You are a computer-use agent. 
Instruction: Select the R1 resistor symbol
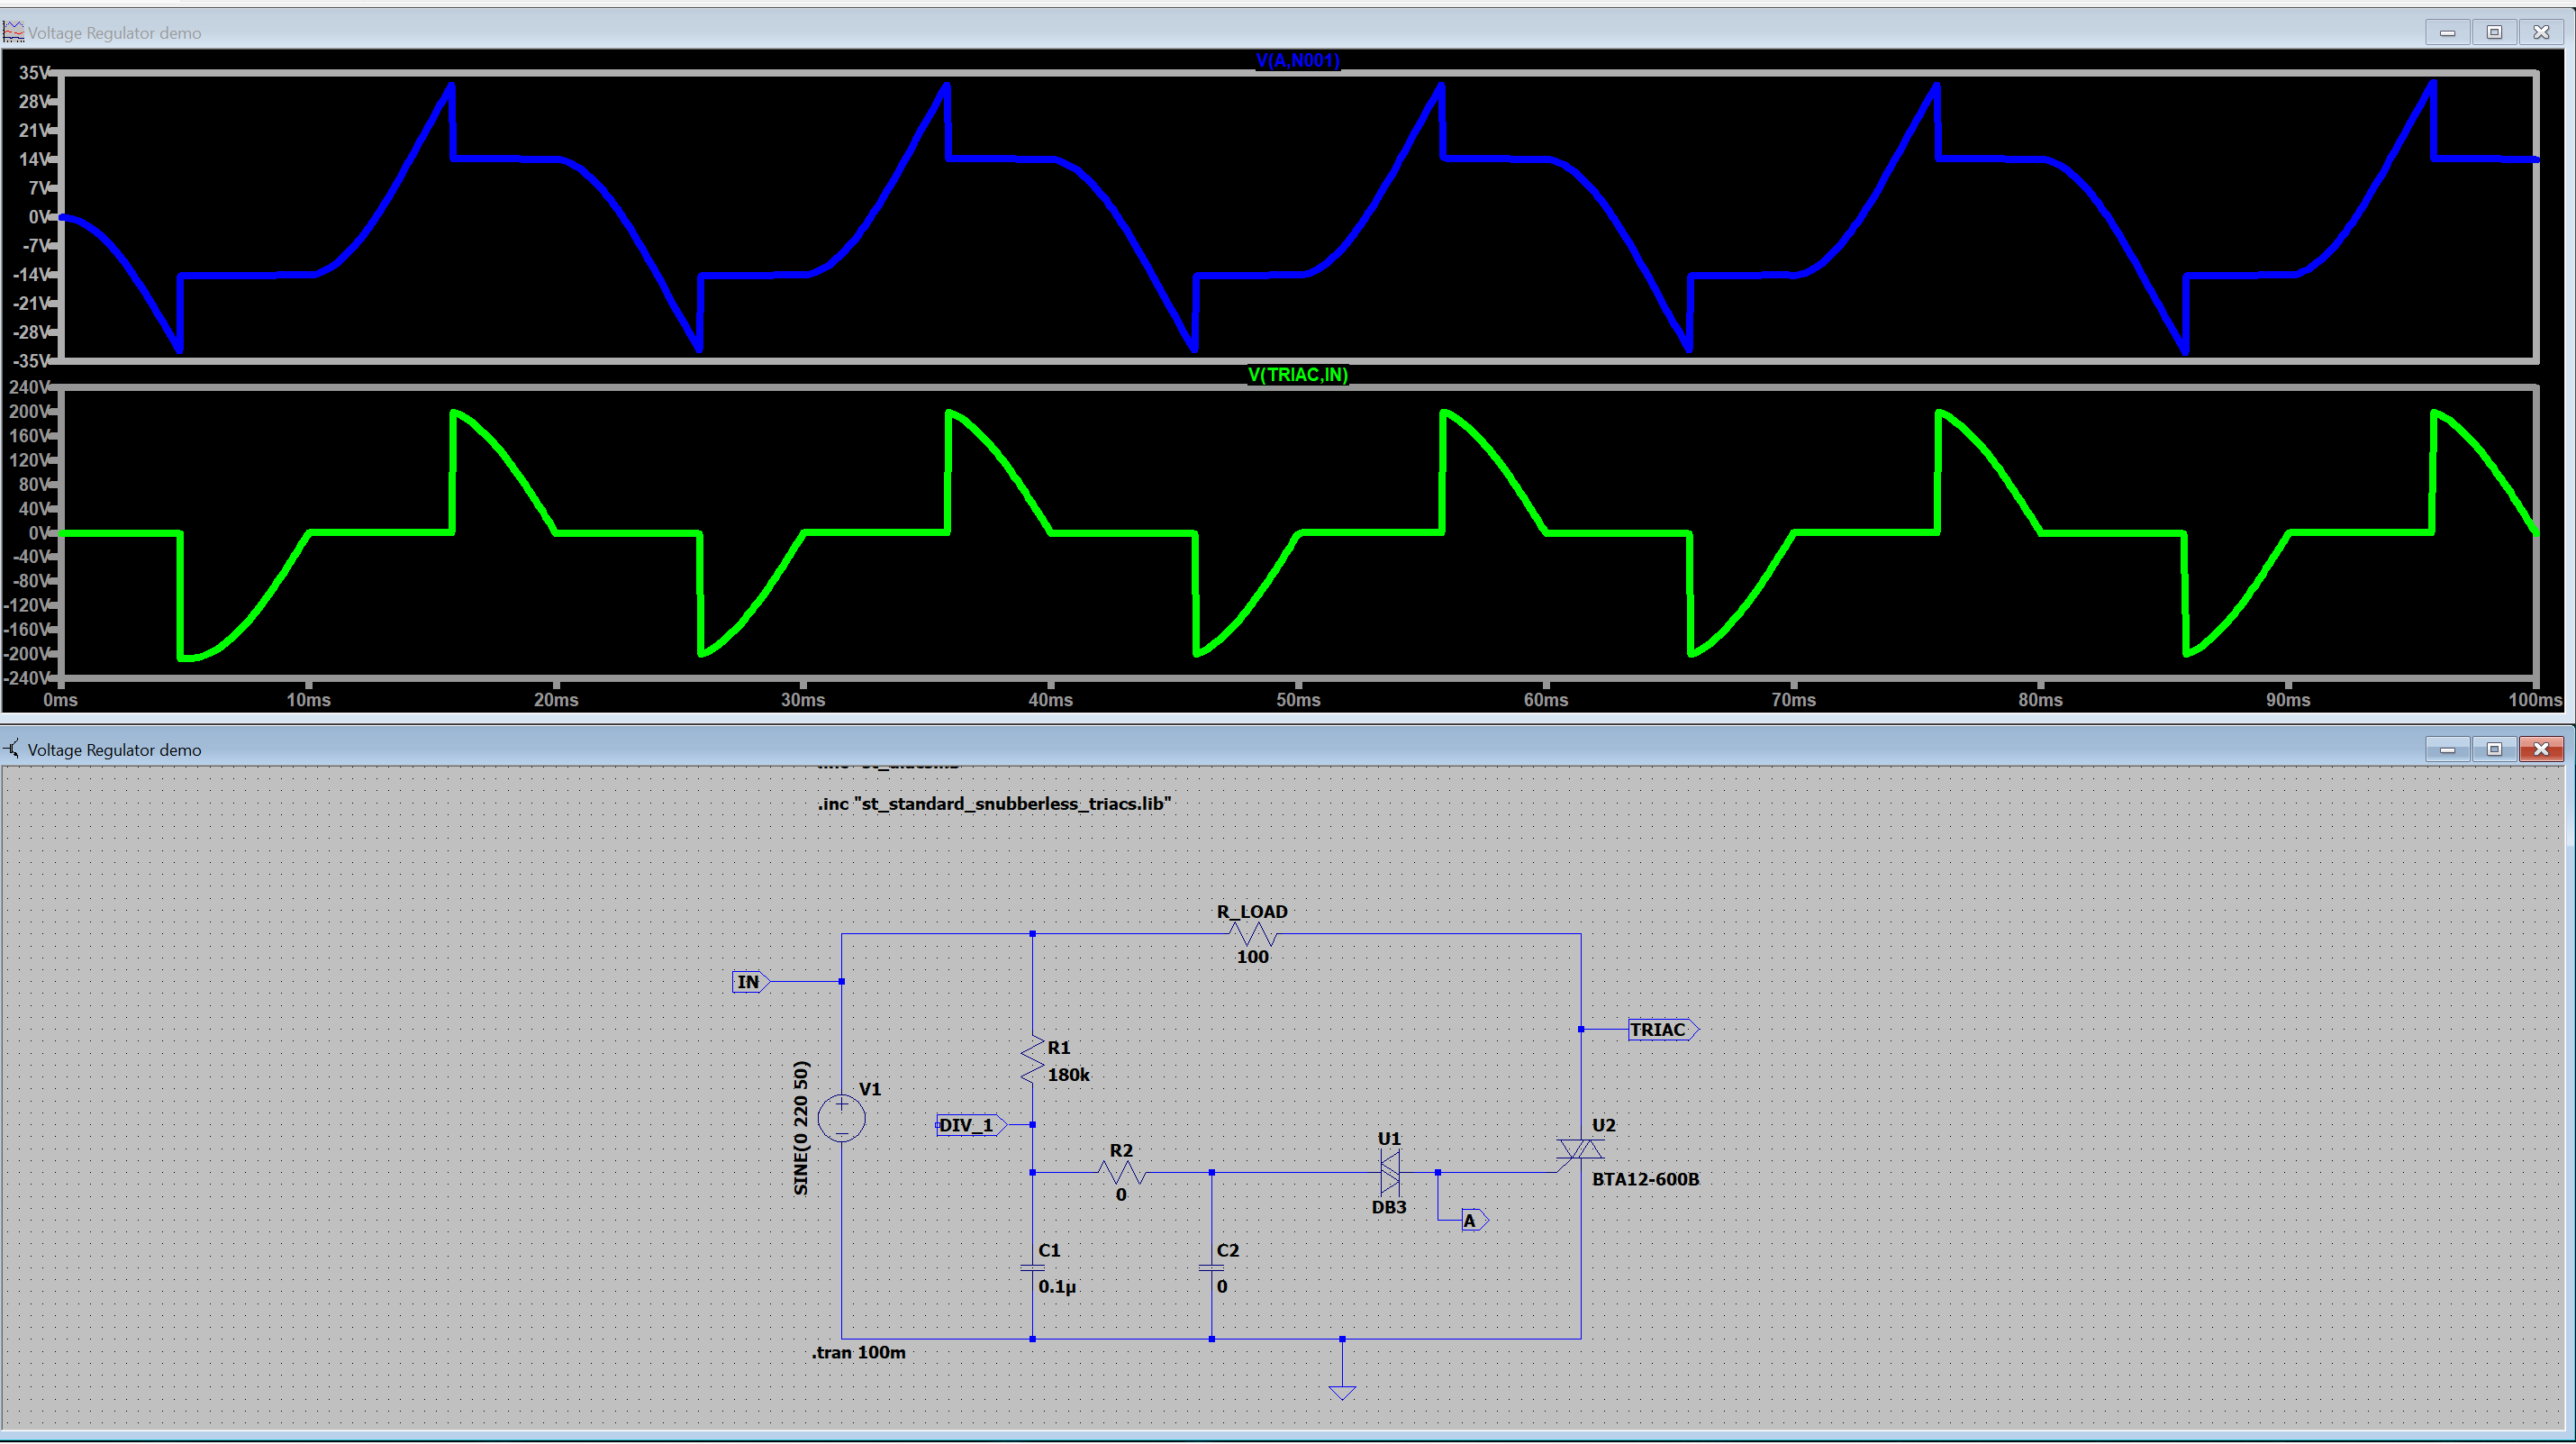[x=1032, y=1060]
